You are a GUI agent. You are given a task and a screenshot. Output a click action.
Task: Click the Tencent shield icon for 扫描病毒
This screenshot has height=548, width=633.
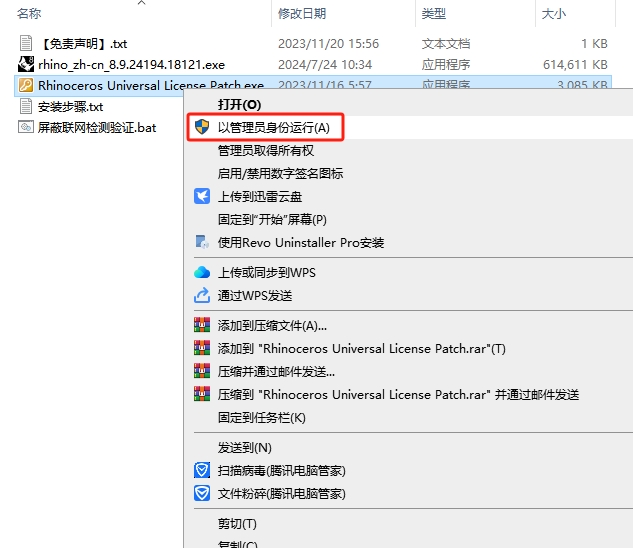pos(202,470)
